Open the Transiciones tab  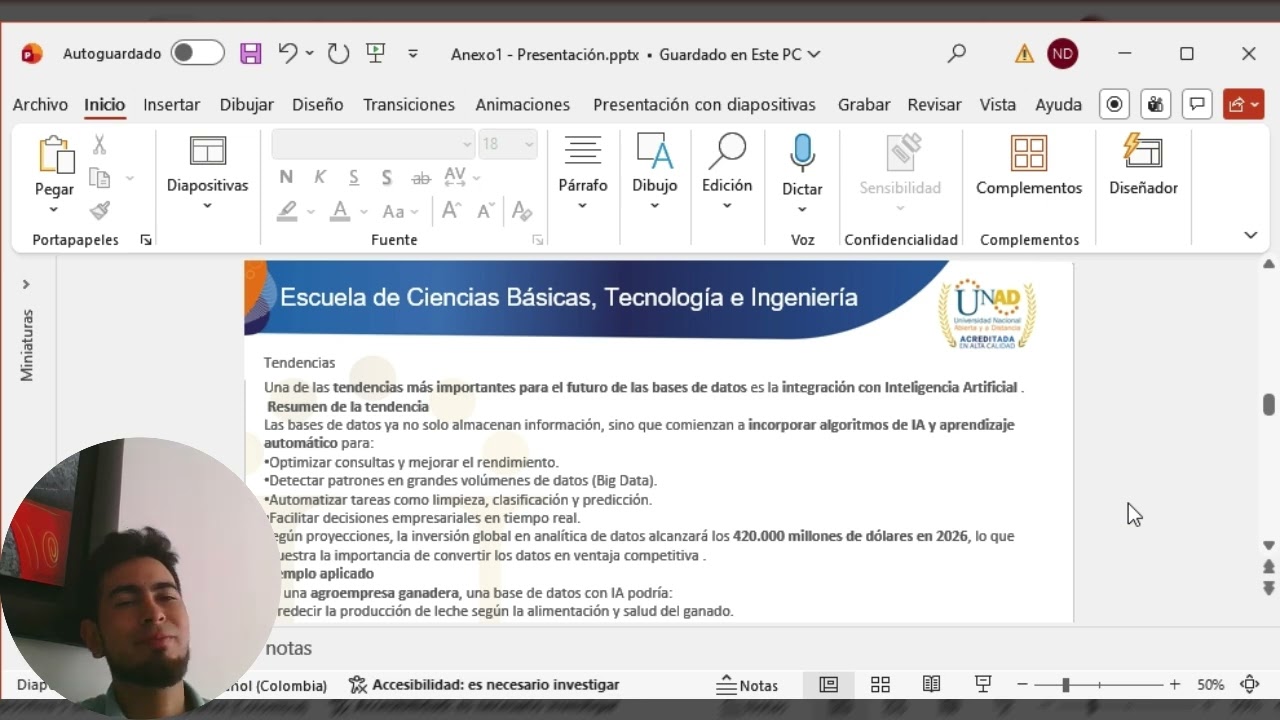tap(408, 104)
